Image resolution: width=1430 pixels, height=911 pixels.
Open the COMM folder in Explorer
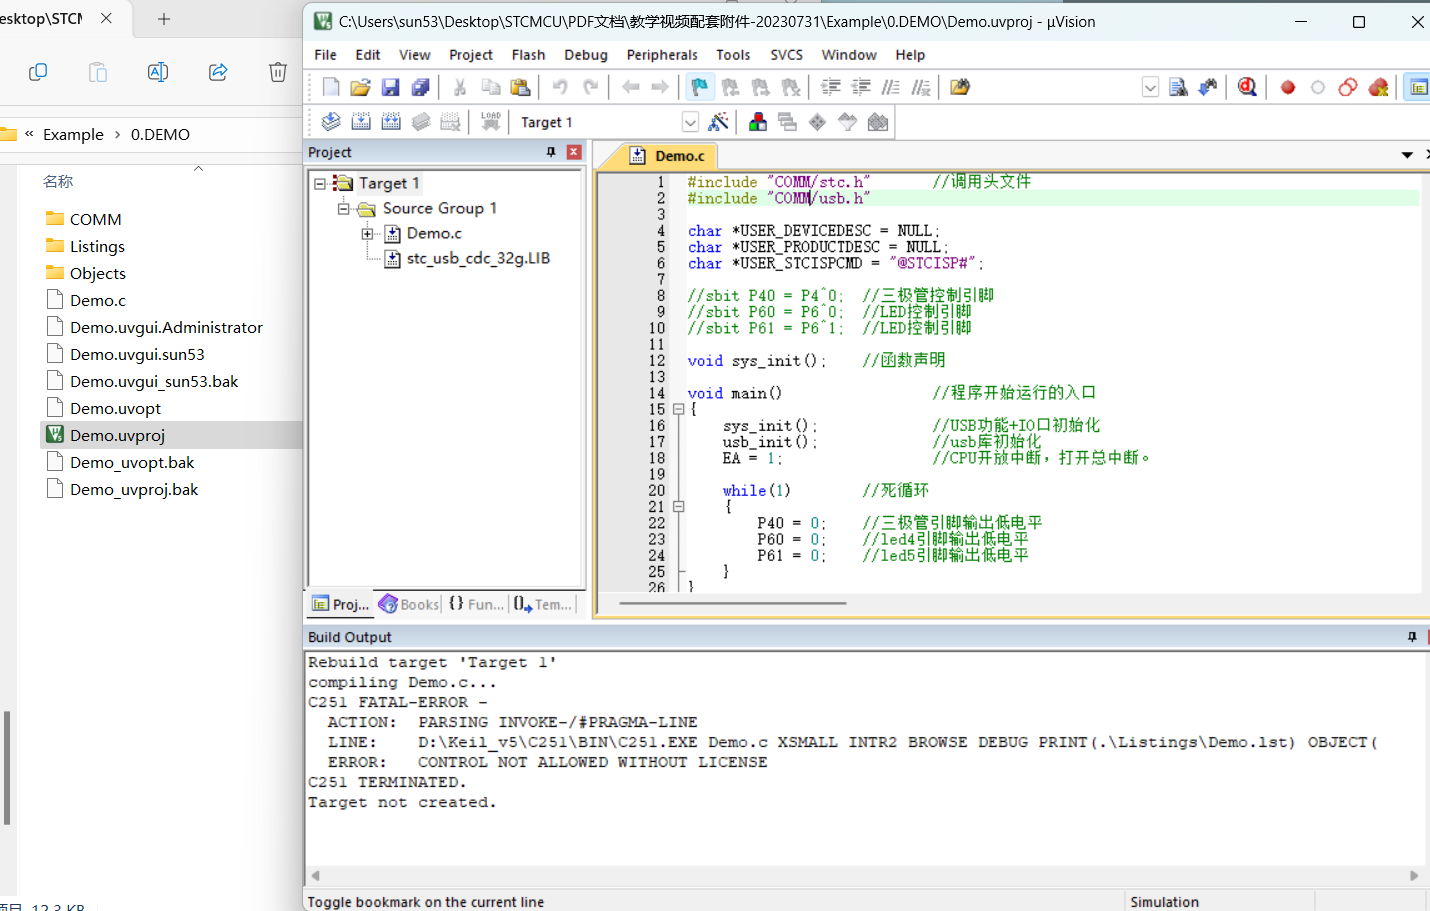pyautogui.click(x=95, y=219)
